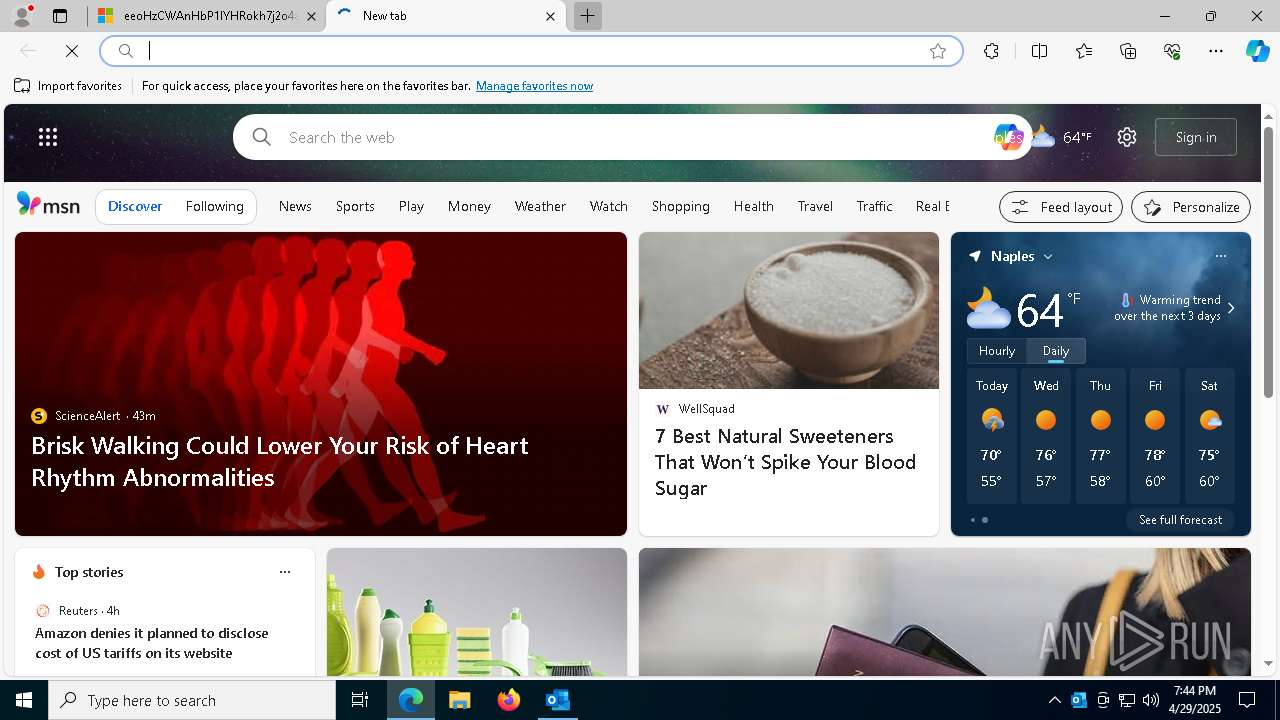The width and height of the screenshot is (1280, 720).
Task: Open the Play category
Action: pos(411,206)
